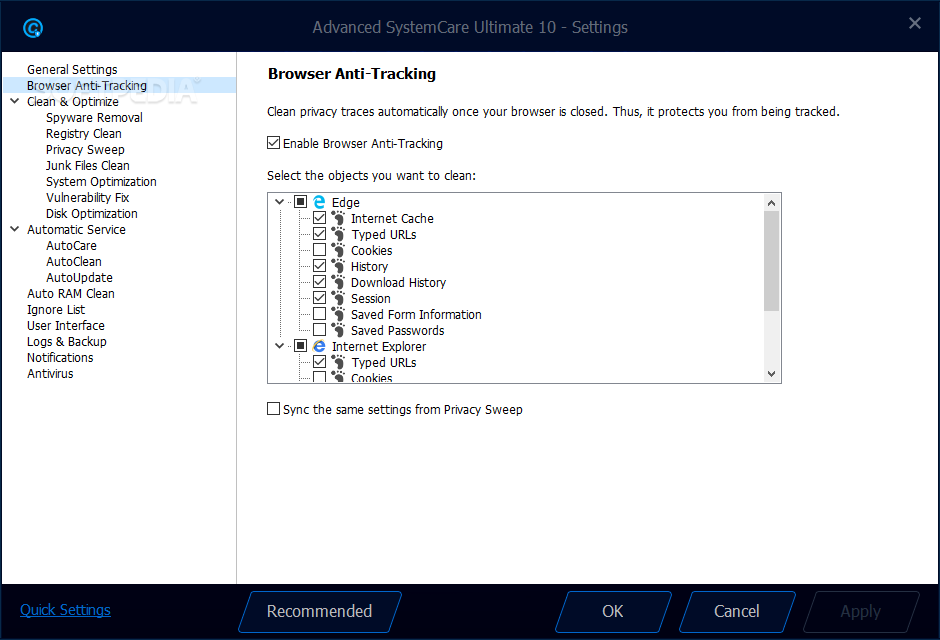Enable Sync settings from Privacy Sweep

pyautogui.click(x=273, y=409)
